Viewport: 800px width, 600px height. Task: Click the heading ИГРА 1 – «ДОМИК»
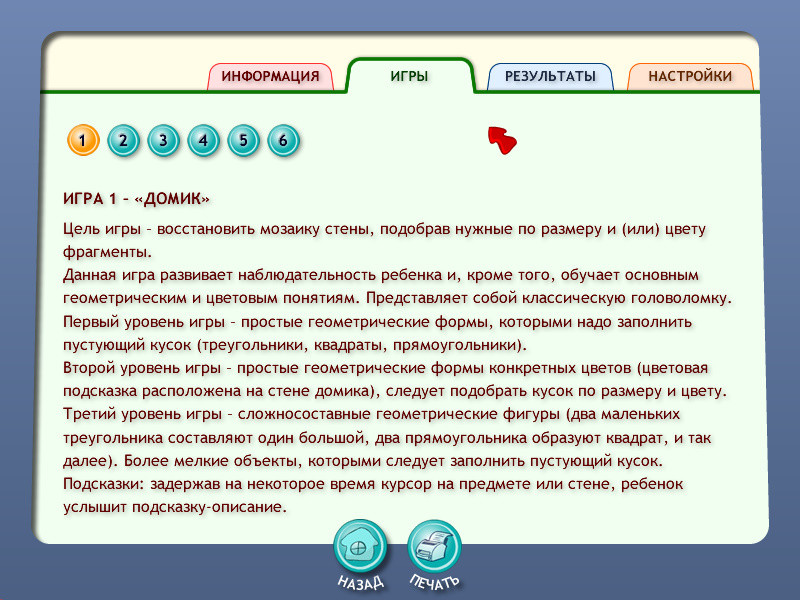click(136, 198)
